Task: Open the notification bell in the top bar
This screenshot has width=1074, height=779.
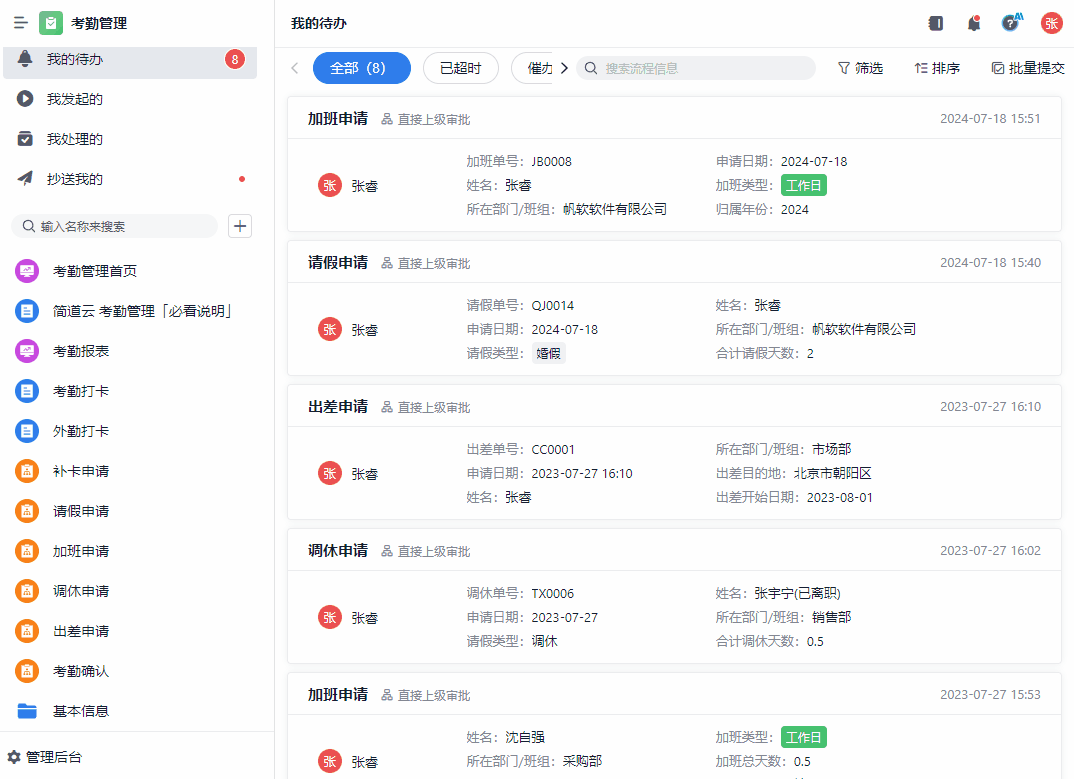Action: point(973,23)
